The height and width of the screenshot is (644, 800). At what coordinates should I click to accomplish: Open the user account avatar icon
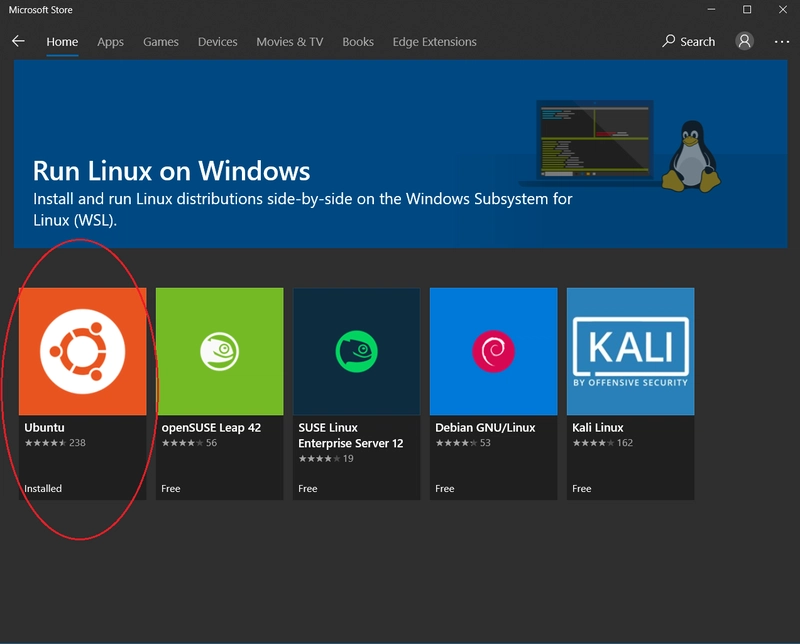[x=744, y=41]
